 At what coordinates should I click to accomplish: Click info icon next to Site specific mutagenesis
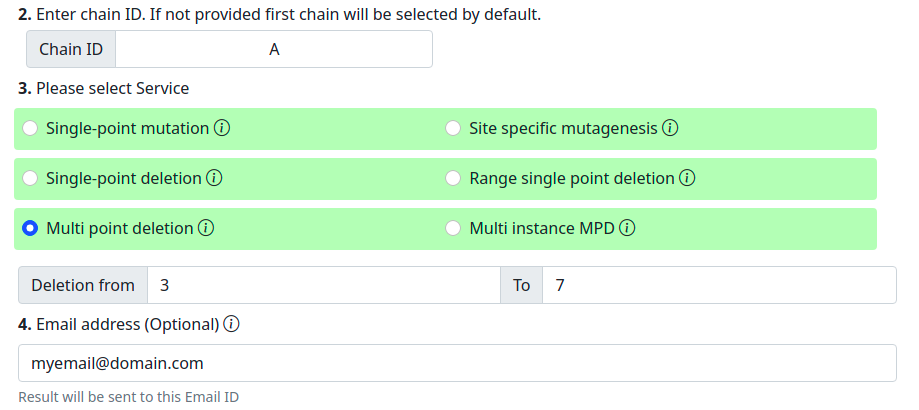tap(670, 128)
